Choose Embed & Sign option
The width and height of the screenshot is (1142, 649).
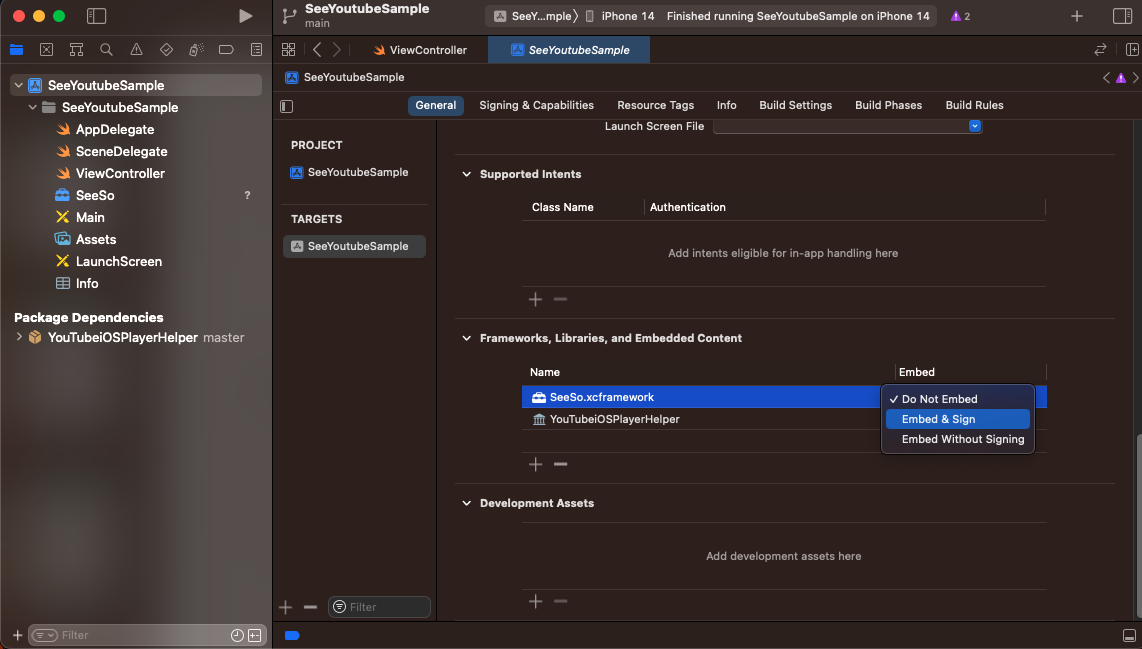tap(958, 419)
